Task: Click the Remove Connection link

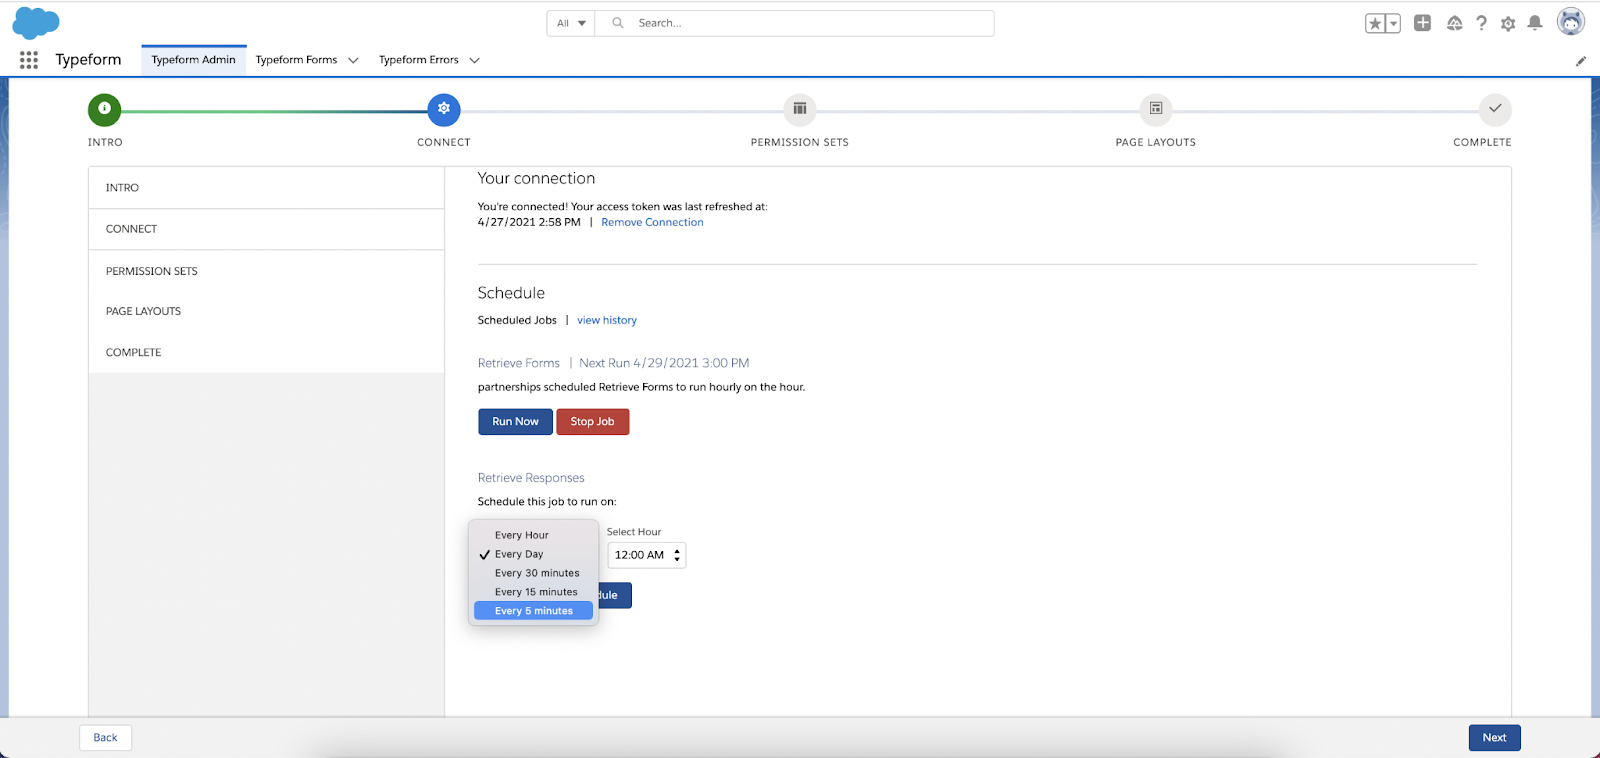Action: [652, 222]
